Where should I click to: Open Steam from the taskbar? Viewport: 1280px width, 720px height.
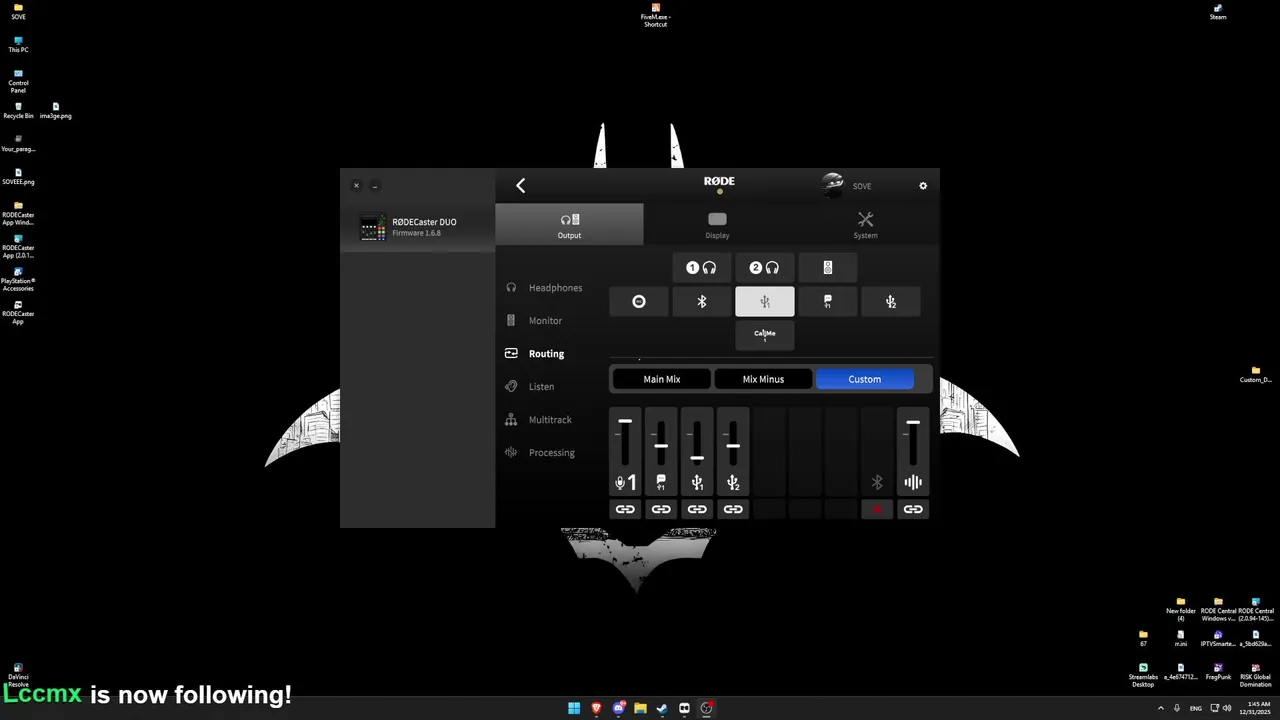pyautogui.click(x=662, y=708)
